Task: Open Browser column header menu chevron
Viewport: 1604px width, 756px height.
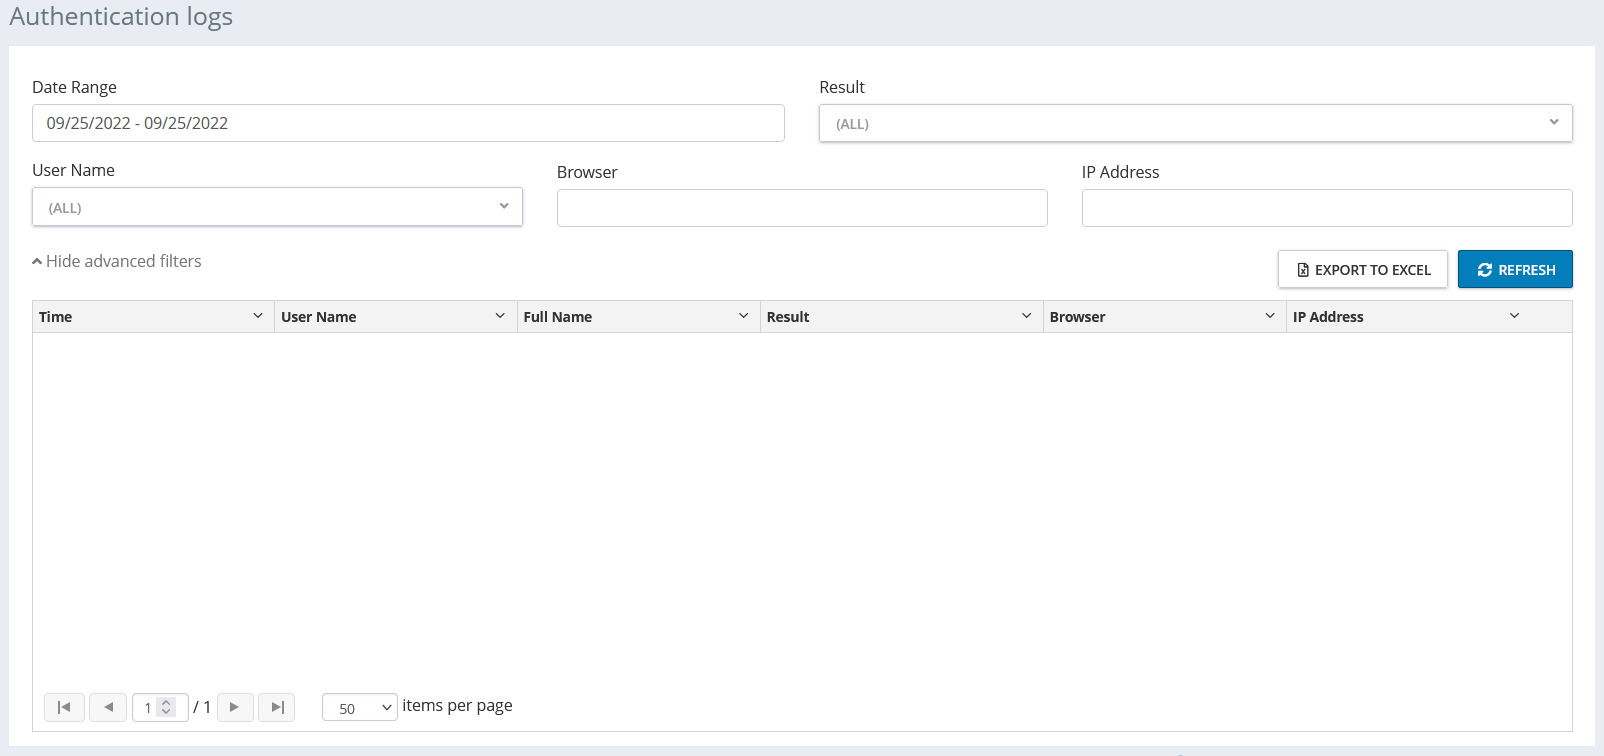Action: click(x=1270, y=316)
